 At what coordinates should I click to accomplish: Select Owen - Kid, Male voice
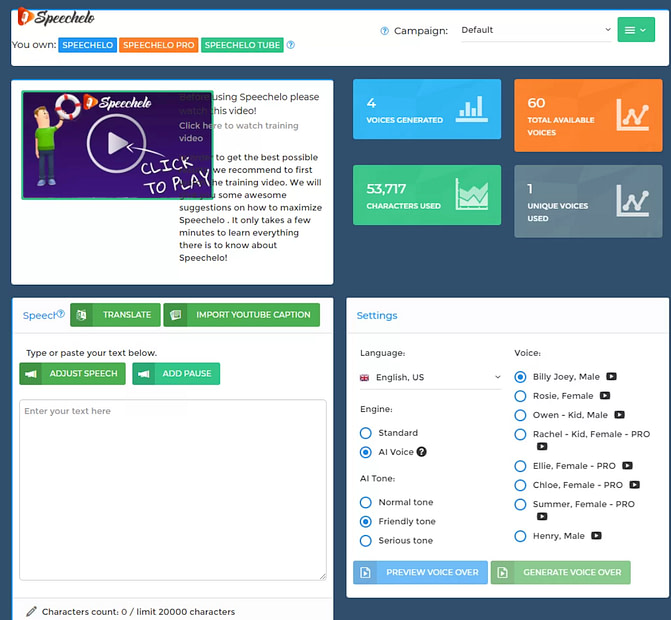[520, 415]
